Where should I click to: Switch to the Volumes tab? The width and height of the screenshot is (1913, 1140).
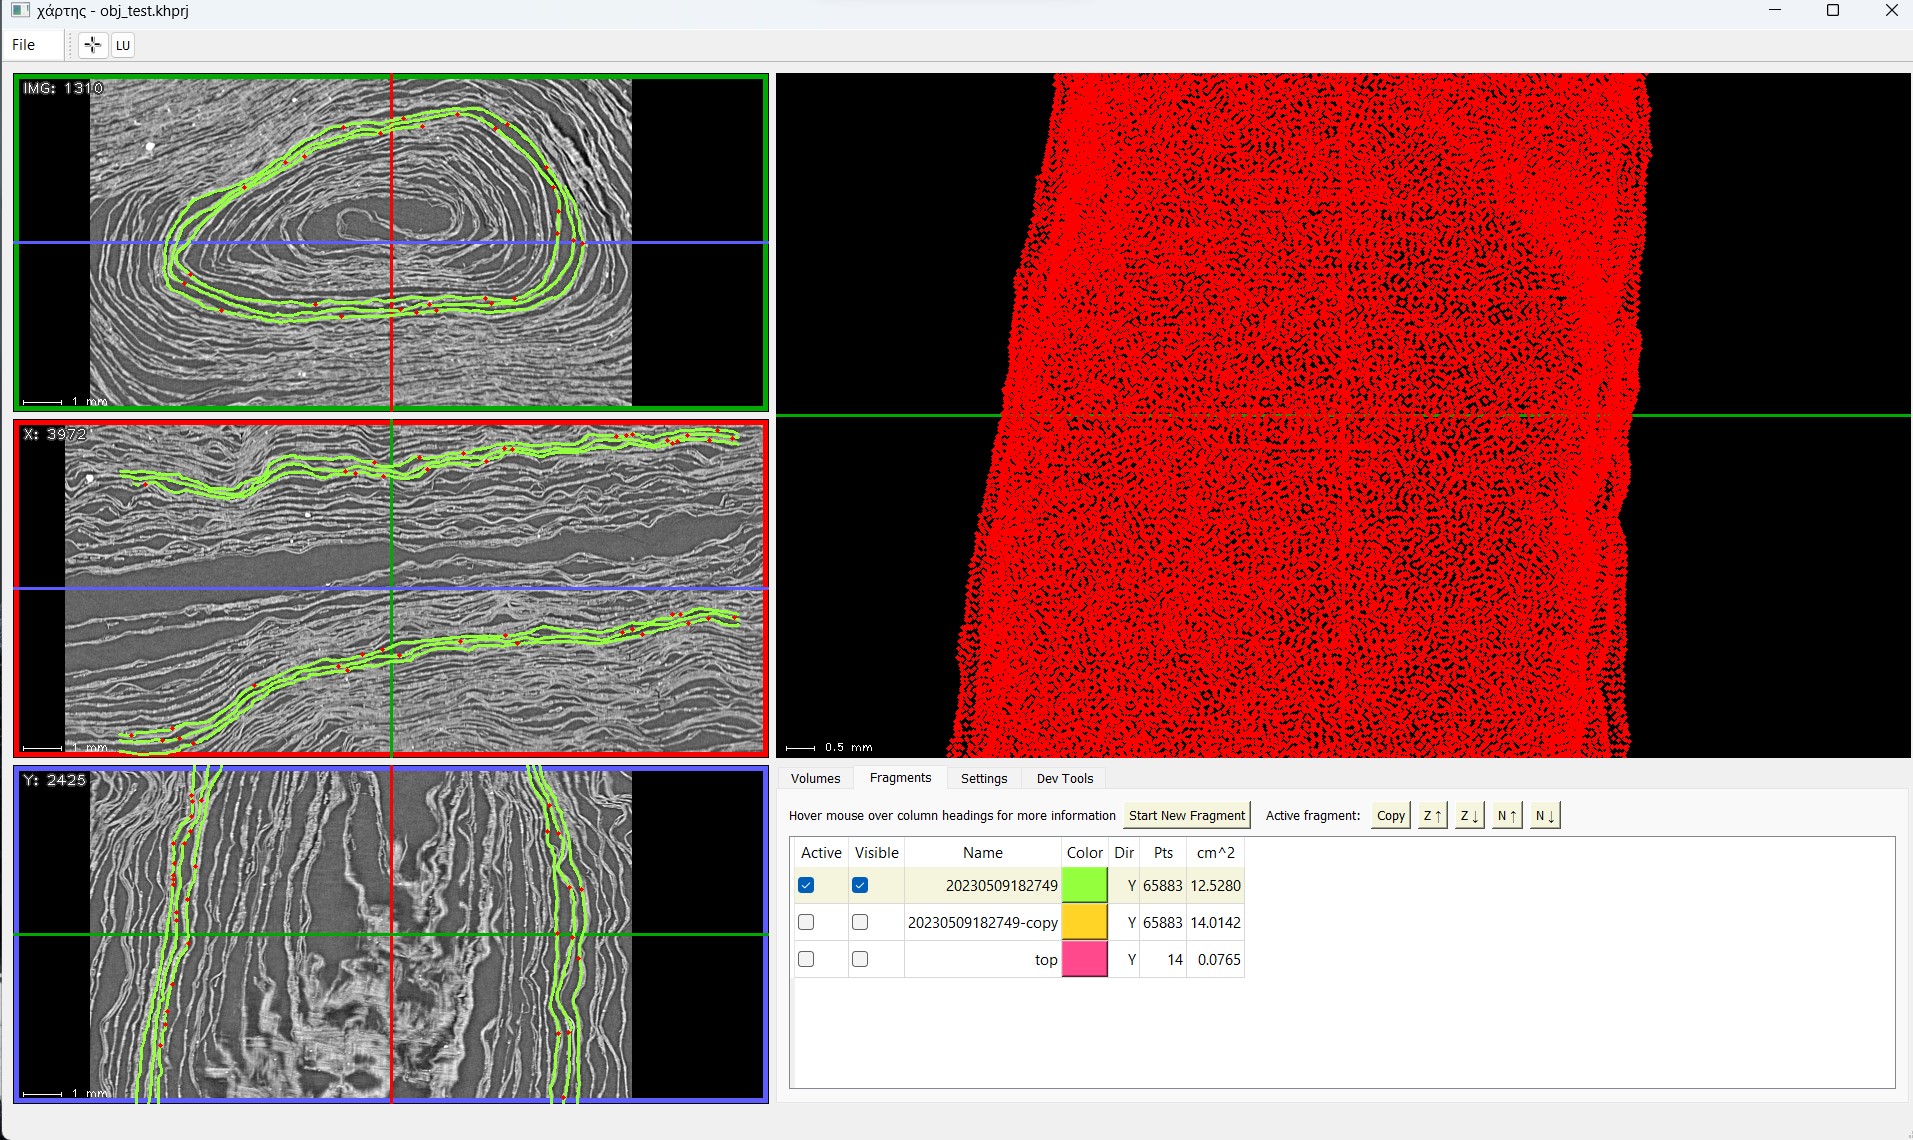pos(815,778)
